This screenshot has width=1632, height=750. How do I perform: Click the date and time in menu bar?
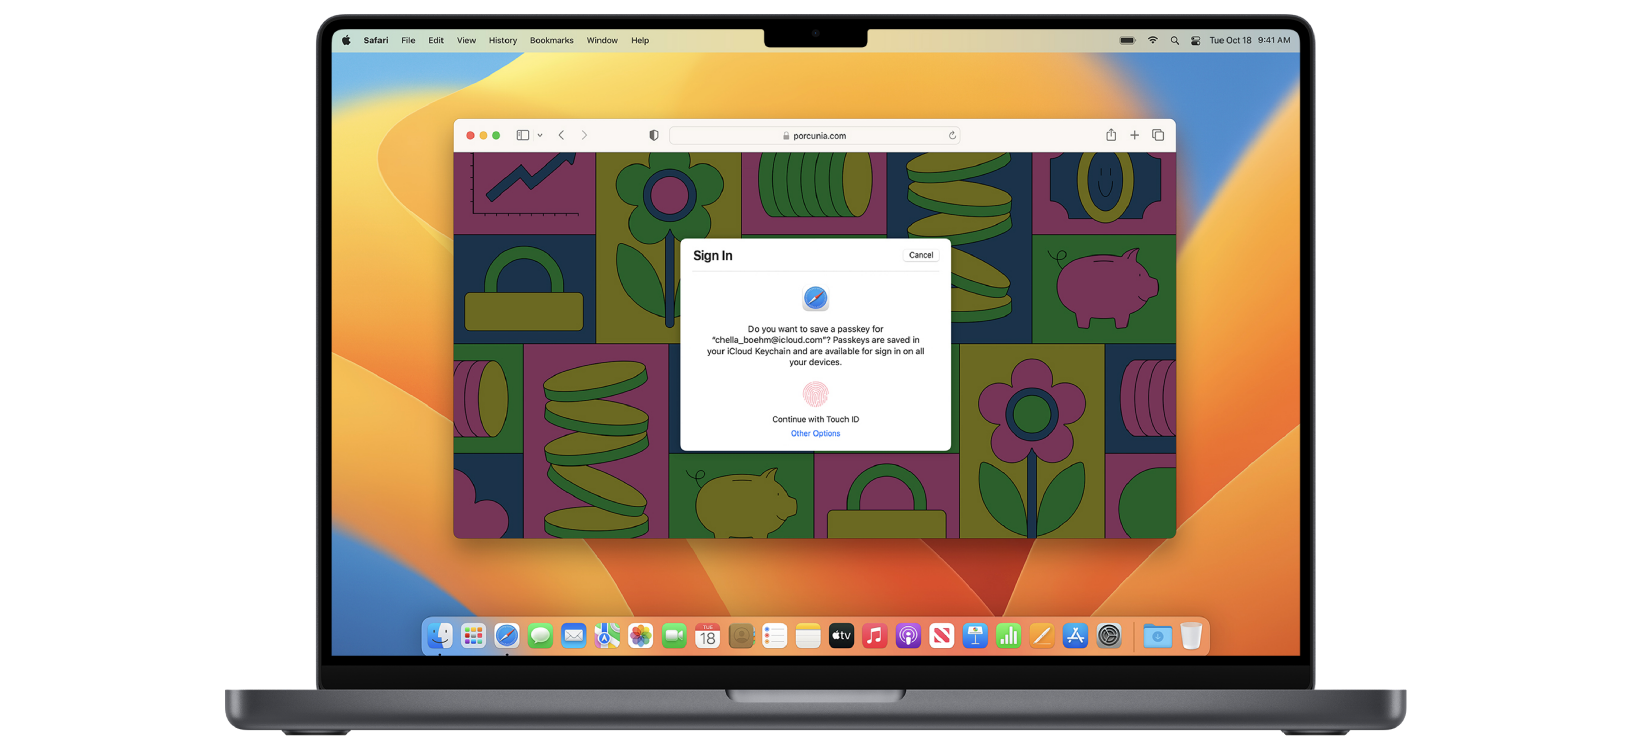(1250, 41)
